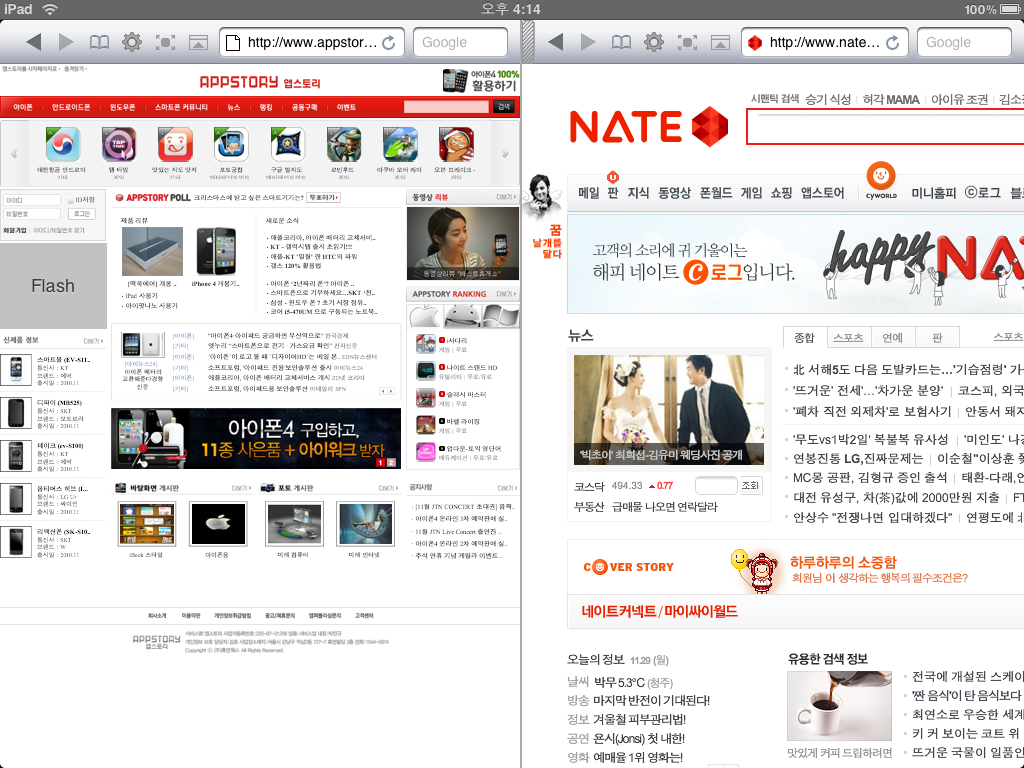Click the 투표하기 poll button
This screenshot has height=768, width=1024.
pos(324,197)
